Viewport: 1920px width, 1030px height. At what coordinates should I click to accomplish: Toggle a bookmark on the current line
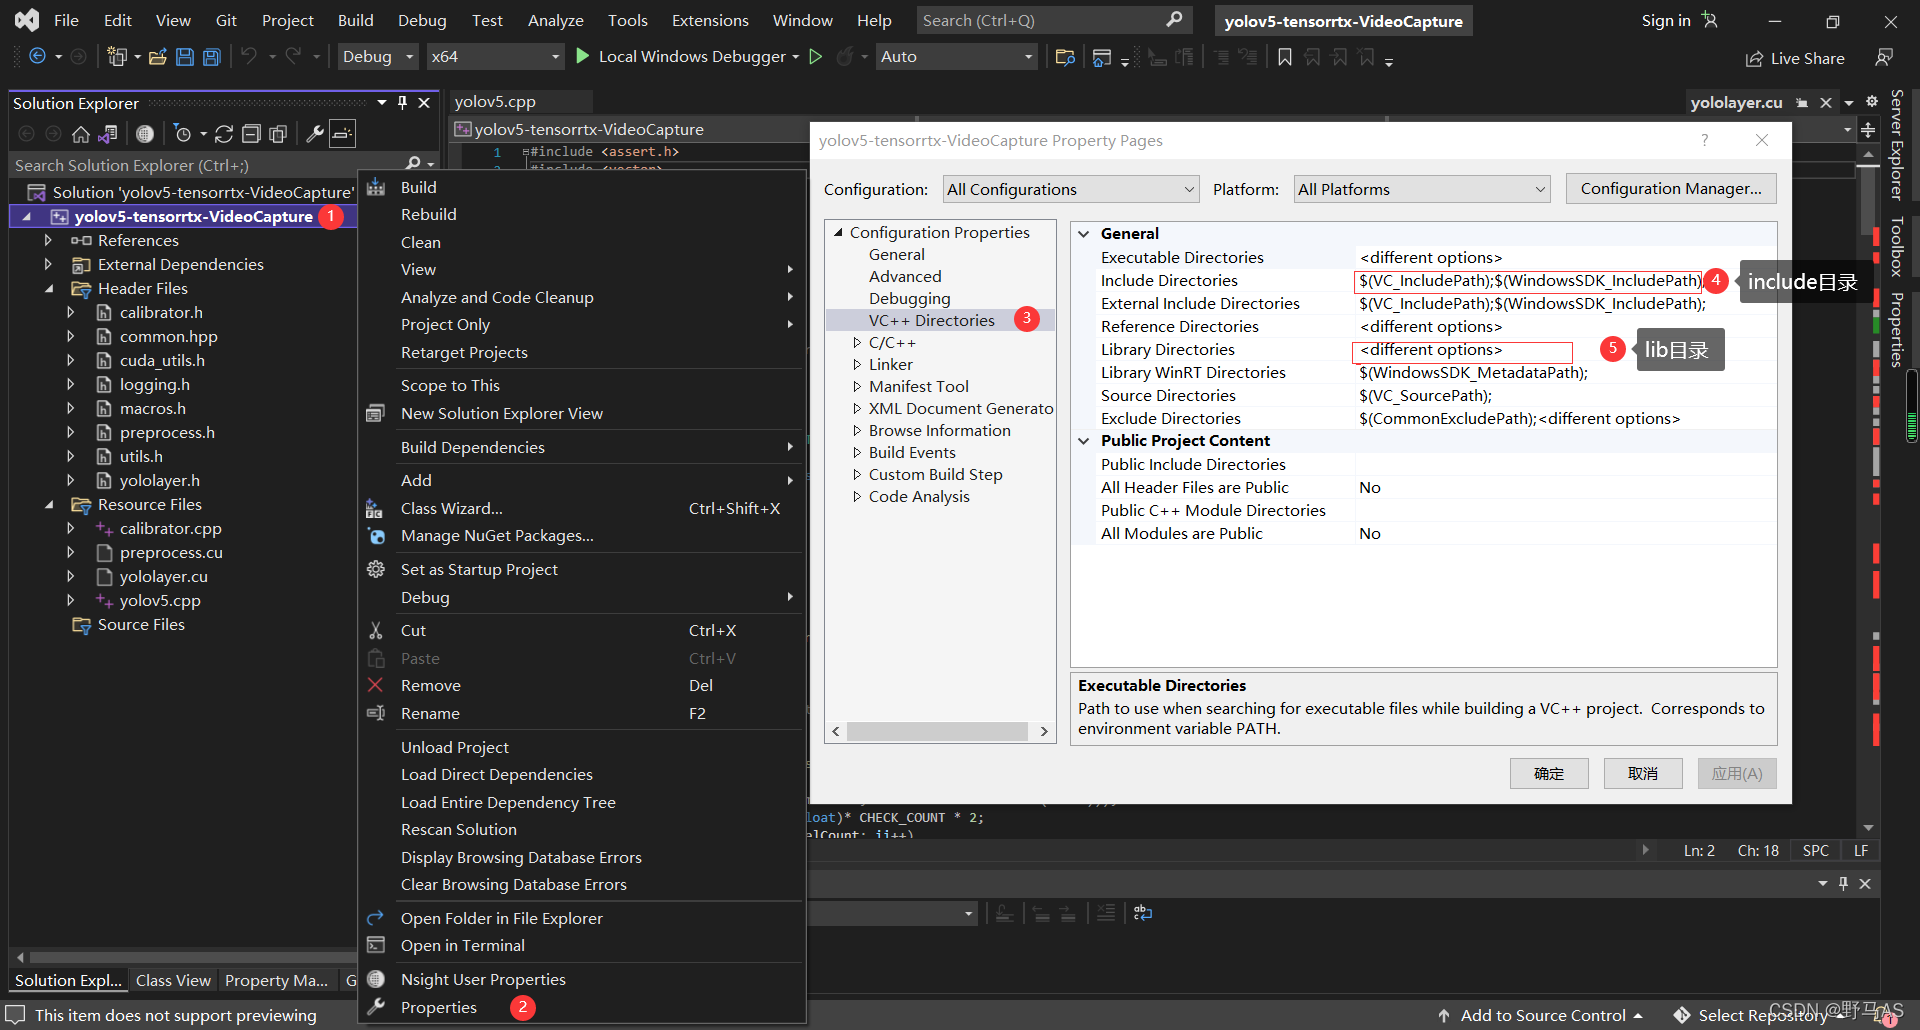pyautogui.click(x=1285, y=57)
